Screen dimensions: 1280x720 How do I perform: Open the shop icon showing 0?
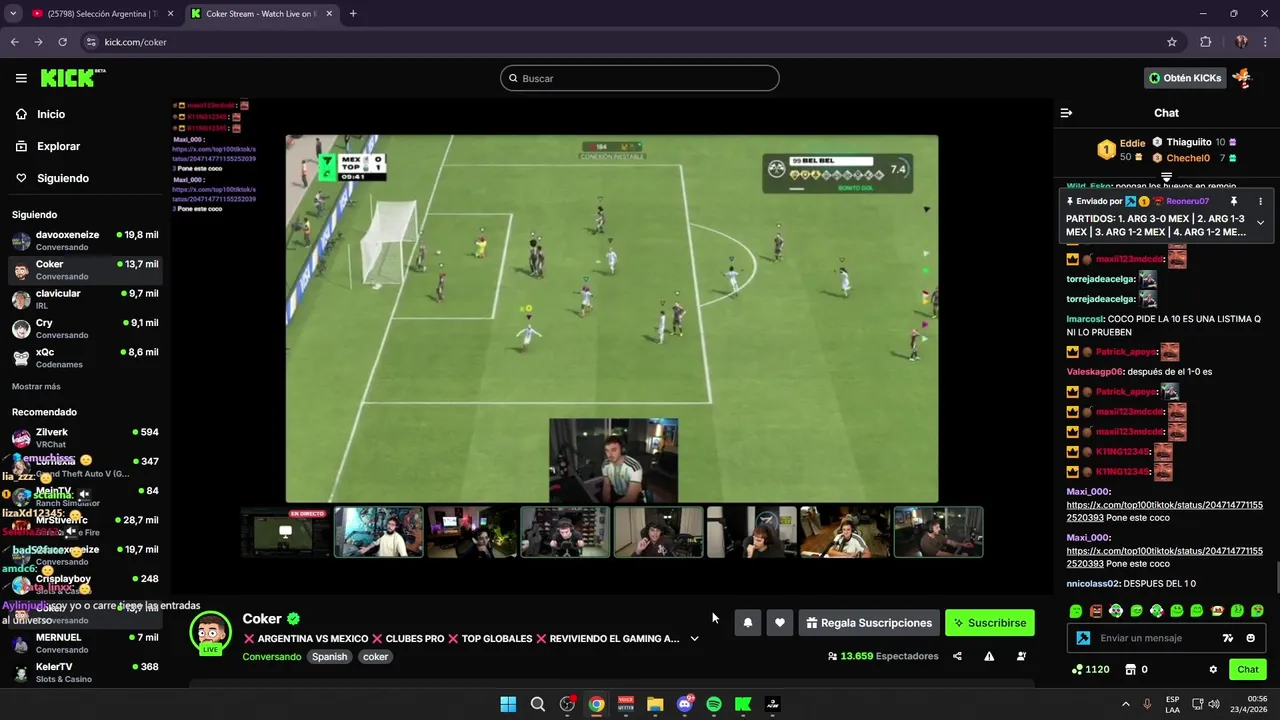click(x=1136, y=669)
